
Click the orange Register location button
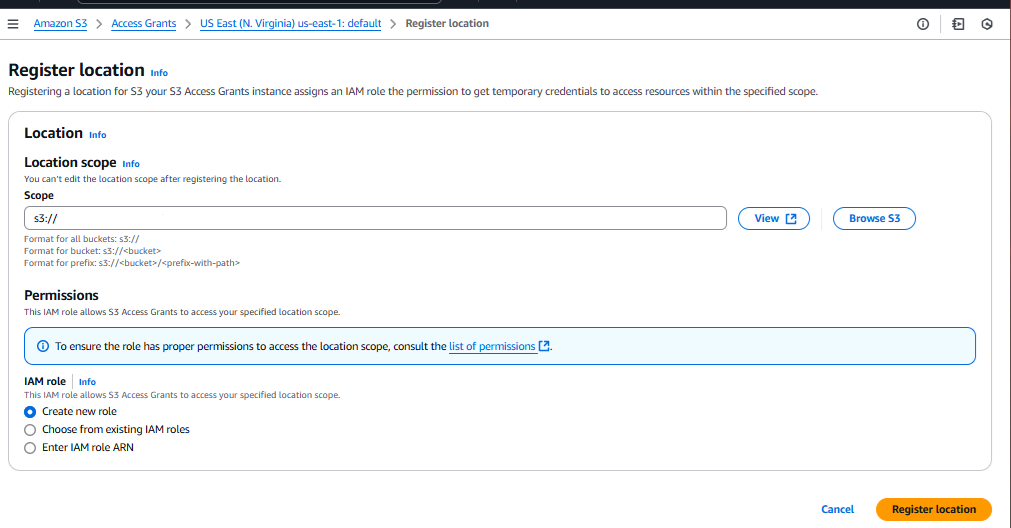pyautogui.click(x=933, y=509)
